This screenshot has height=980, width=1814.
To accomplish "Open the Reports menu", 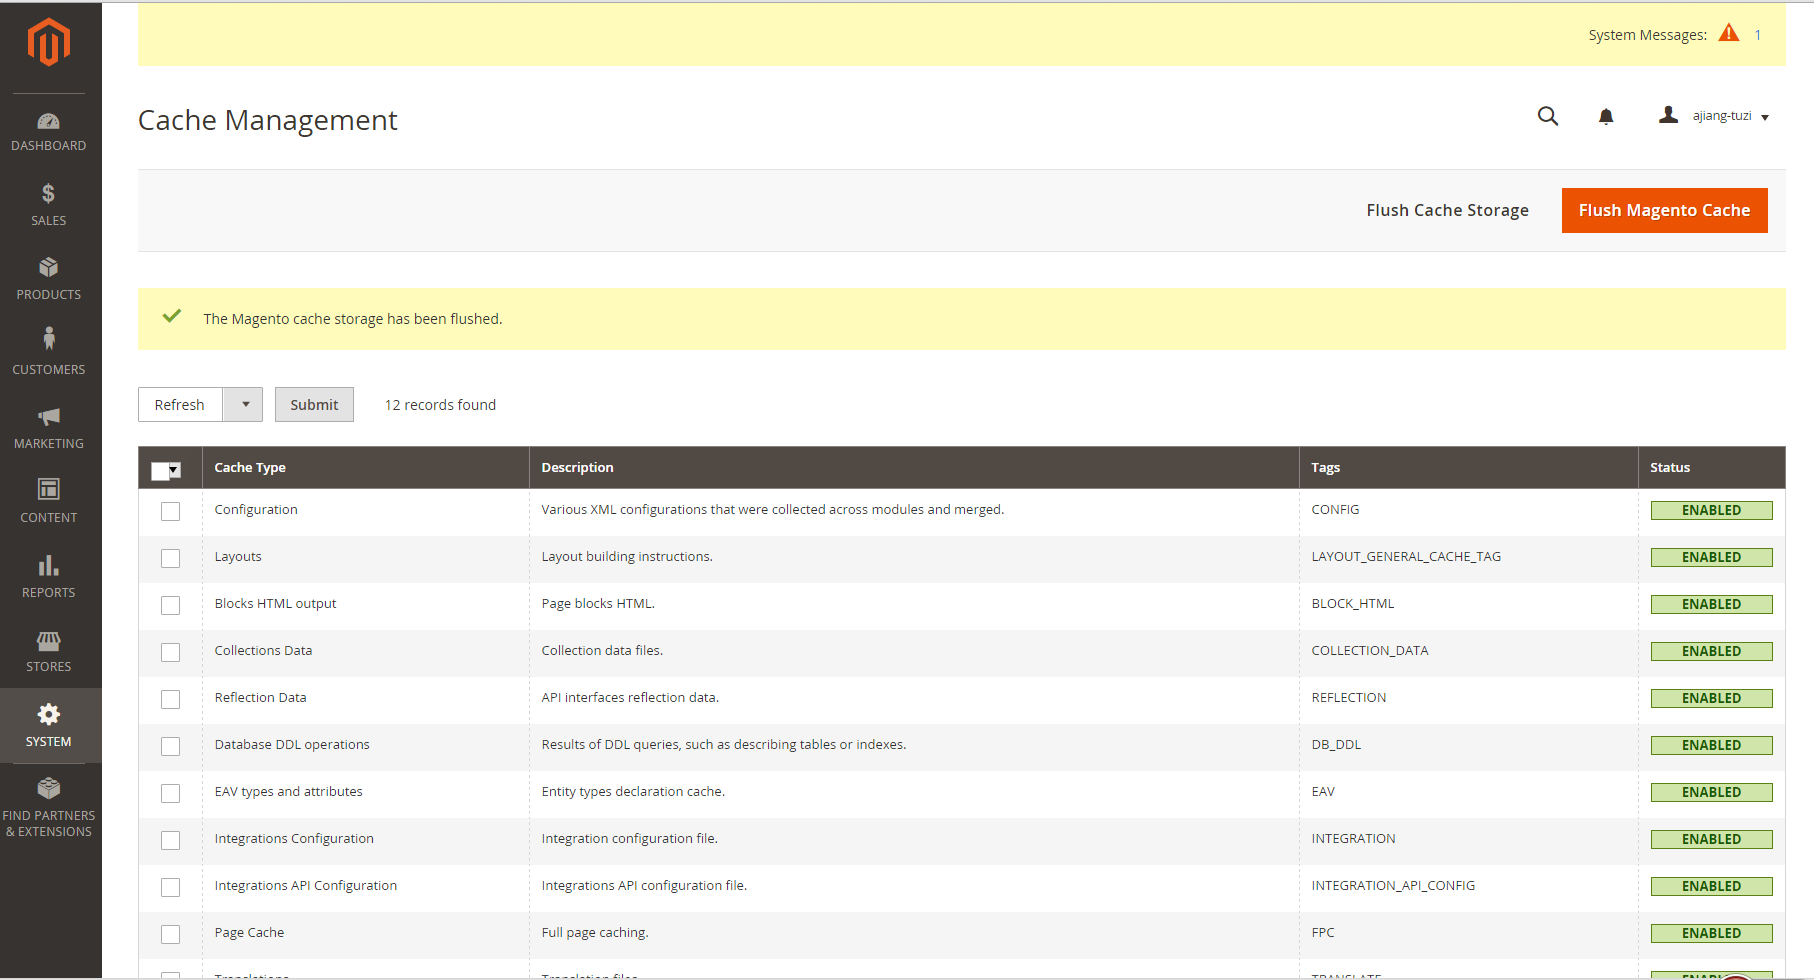I will (x=49, y=578).
